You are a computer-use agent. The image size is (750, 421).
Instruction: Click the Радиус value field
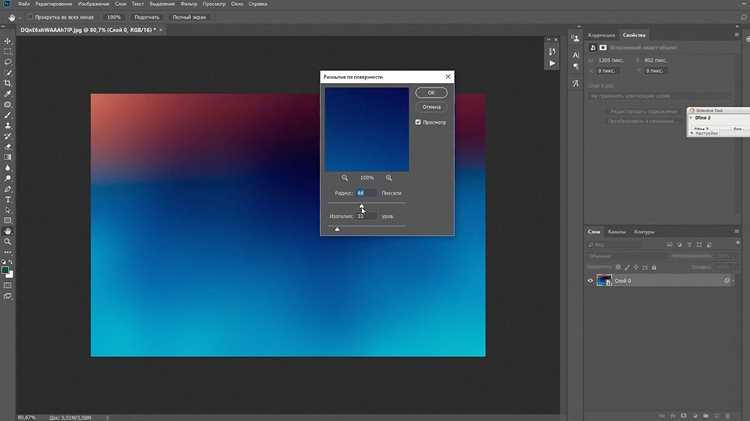point(366,193)
